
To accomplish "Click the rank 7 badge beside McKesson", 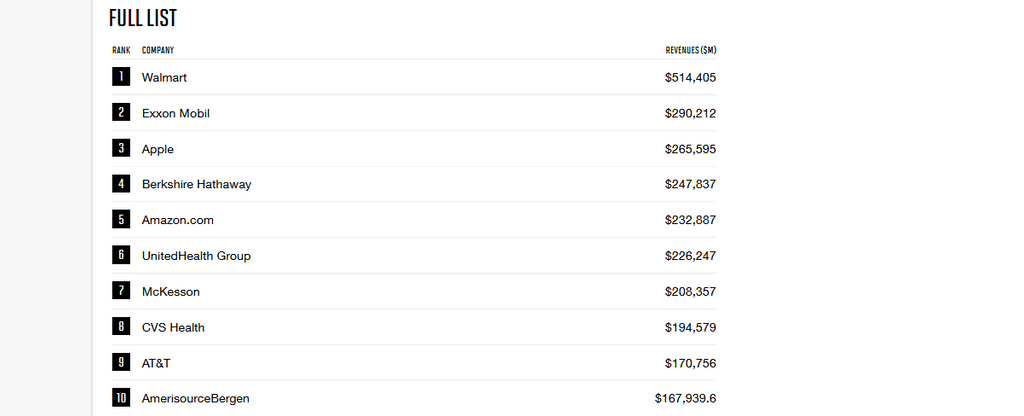I will pos(121,291).
